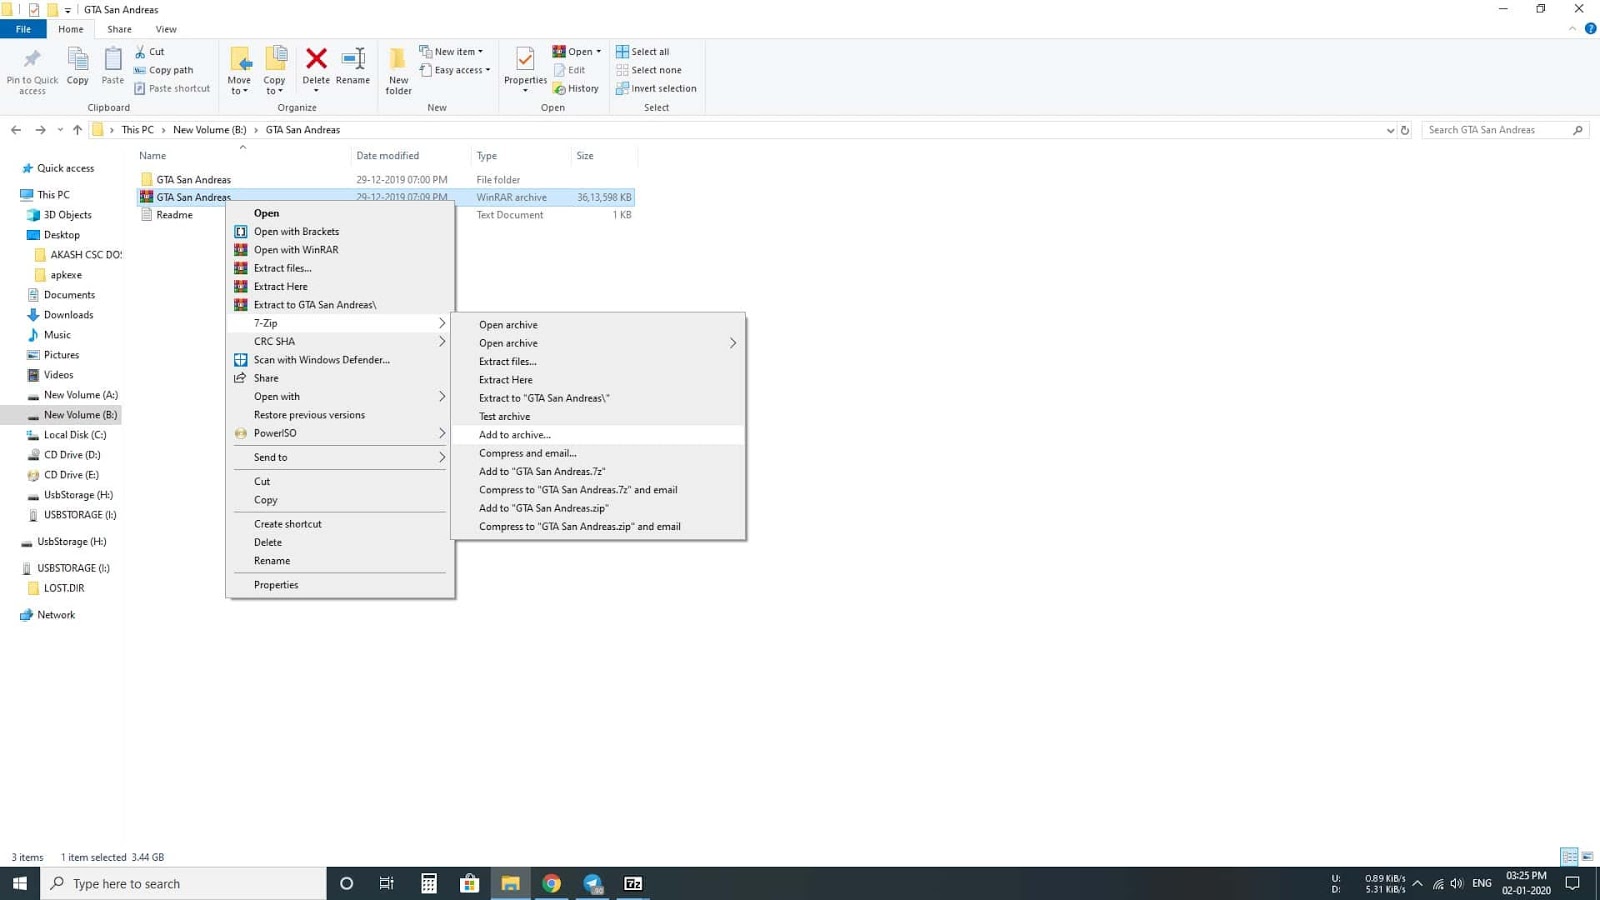1600x900 pixels.
Task: Click This PC in address breadcrumb
Action: [138, 130]
